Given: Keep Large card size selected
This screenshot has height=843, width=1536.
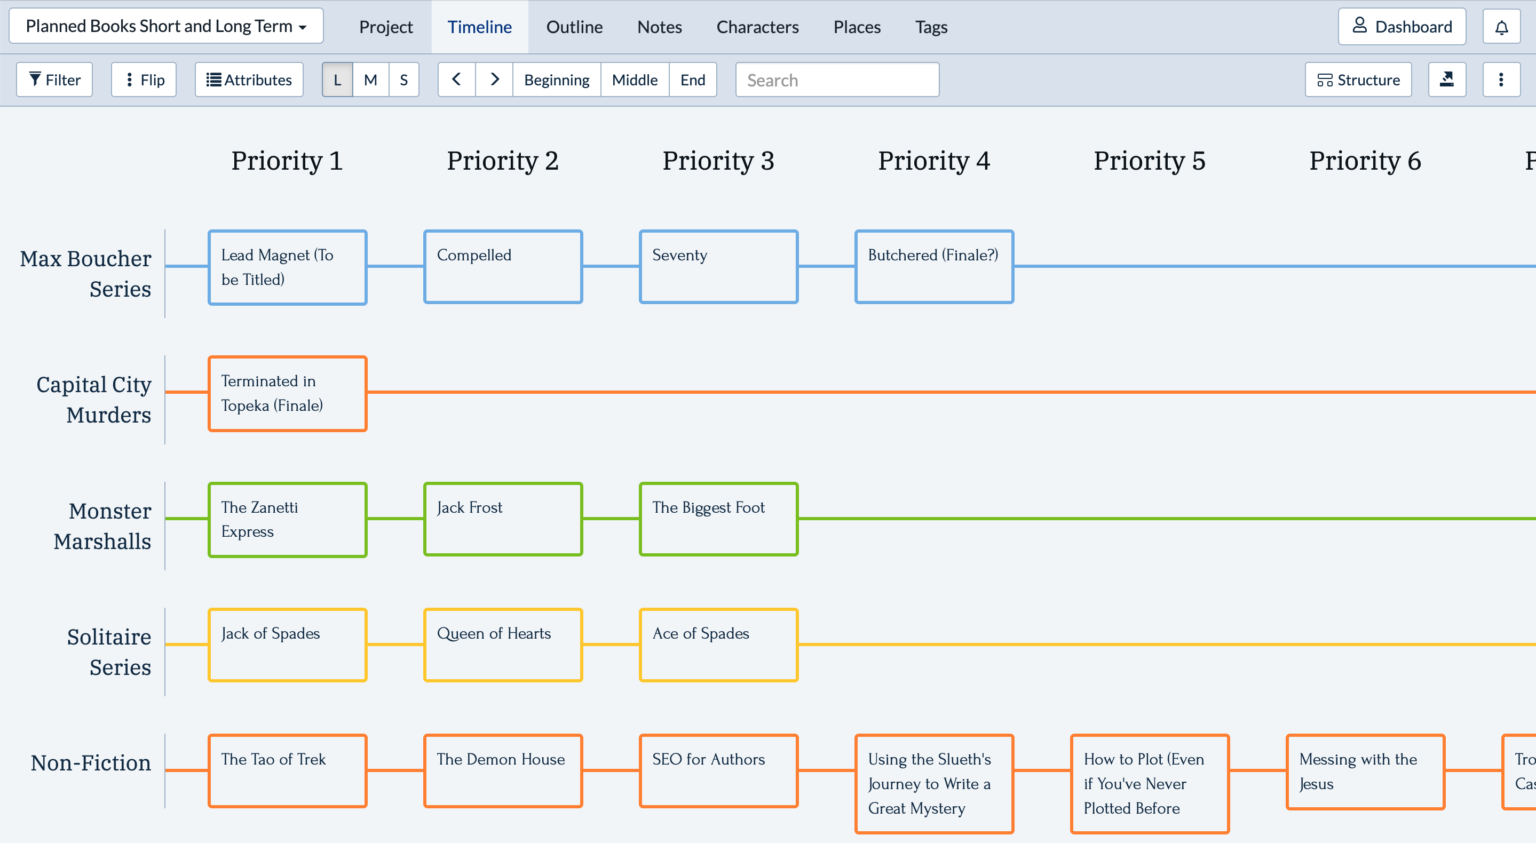Looking at the screenshot, I should click(337, 79).
